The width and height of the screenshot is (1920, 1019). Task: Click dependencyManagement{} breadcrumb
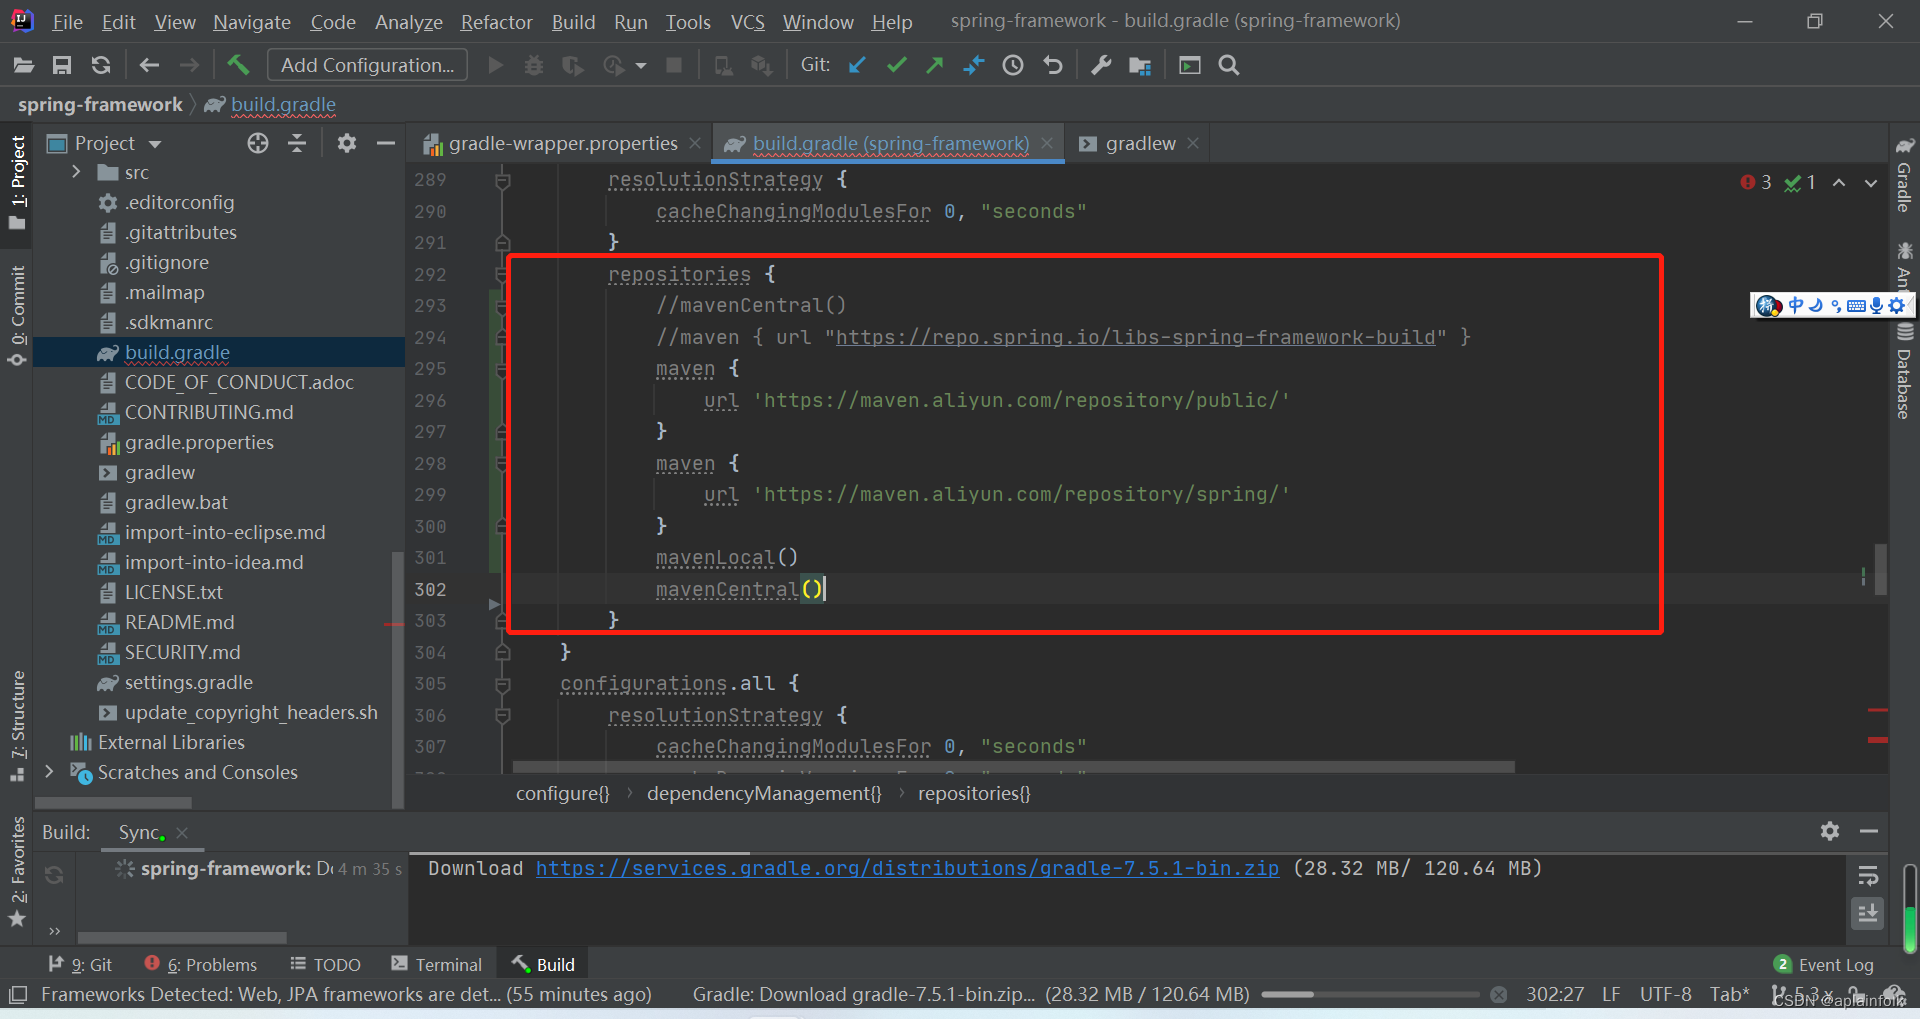764,793
